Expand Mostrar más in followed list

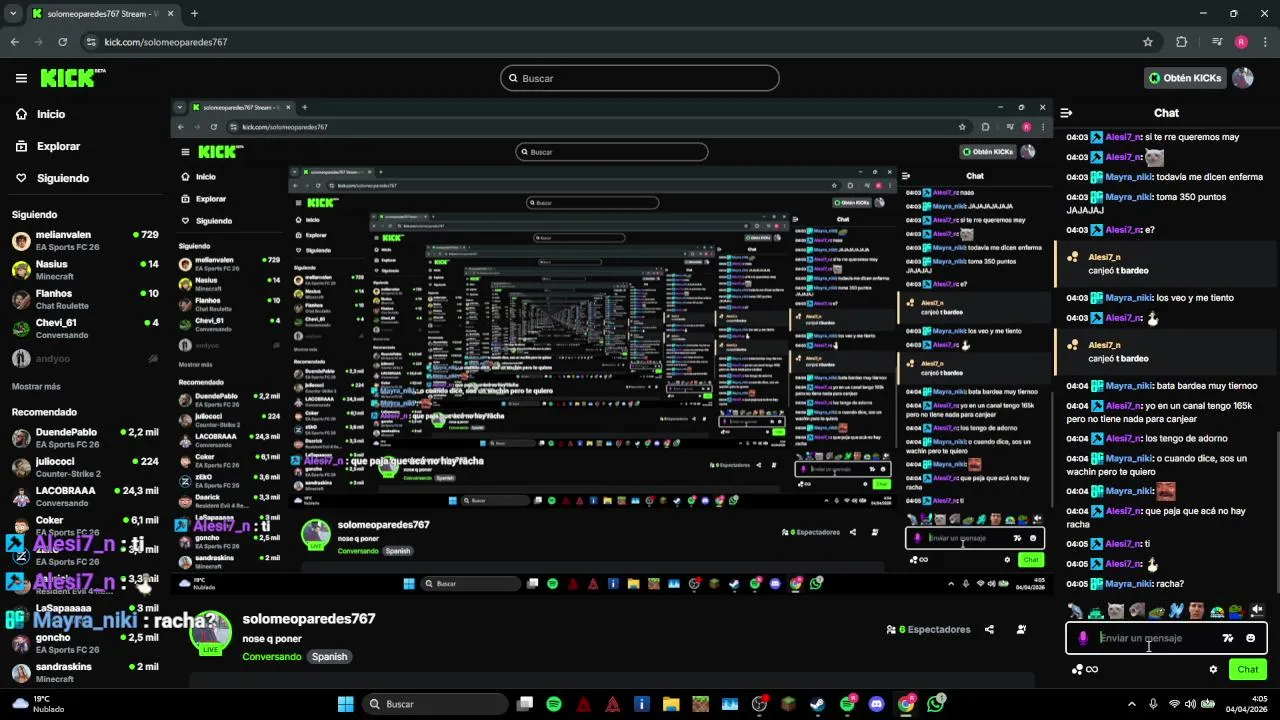click(x=36, y=386)
